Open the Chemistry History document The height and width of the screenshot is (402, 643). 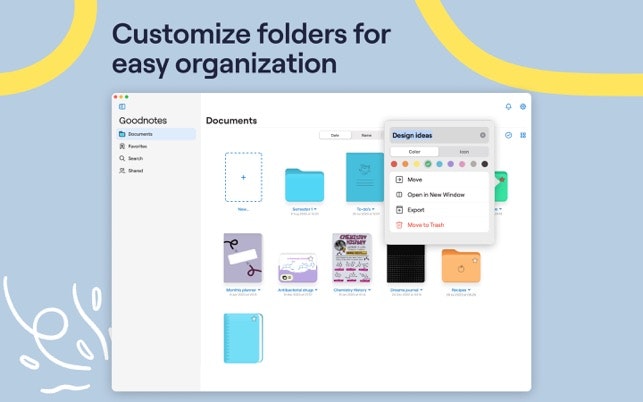[352, 258]
